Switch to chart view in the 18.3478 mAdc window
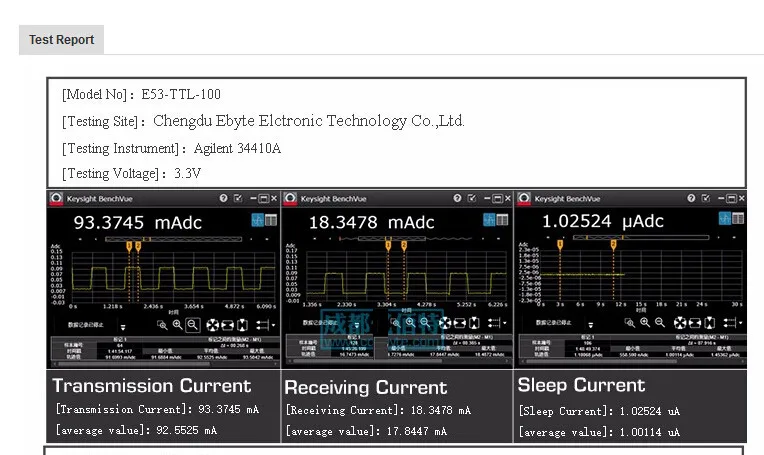 (489, 220)
